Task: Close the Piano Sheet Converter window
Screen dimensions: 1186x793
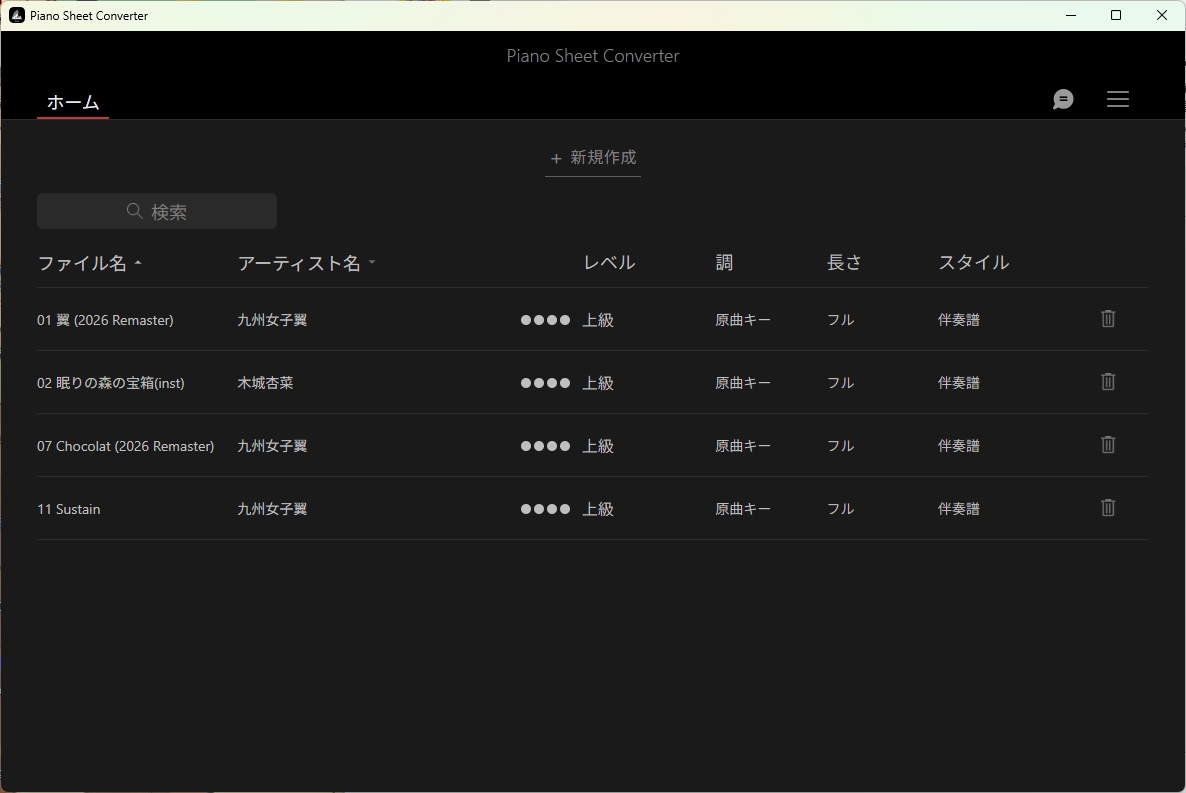Action: click(1162, 15)
